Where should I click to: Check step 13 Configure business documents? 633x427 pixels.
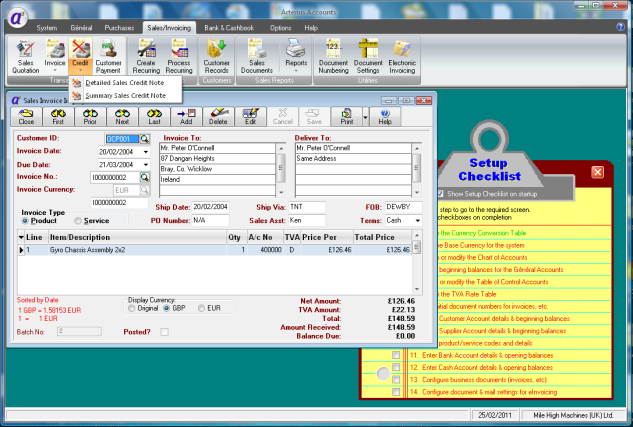coord(396,380)
